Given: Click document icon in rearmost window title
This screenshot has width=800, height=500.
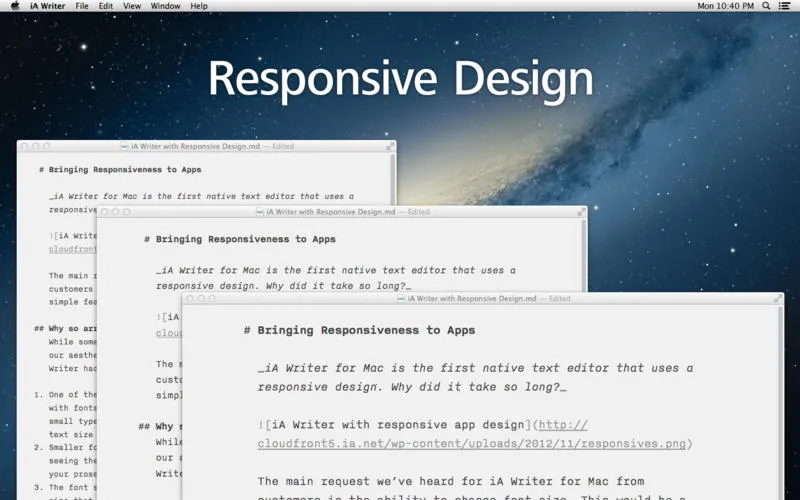Looking at the screenshot, I should click(x=124, y=146).
